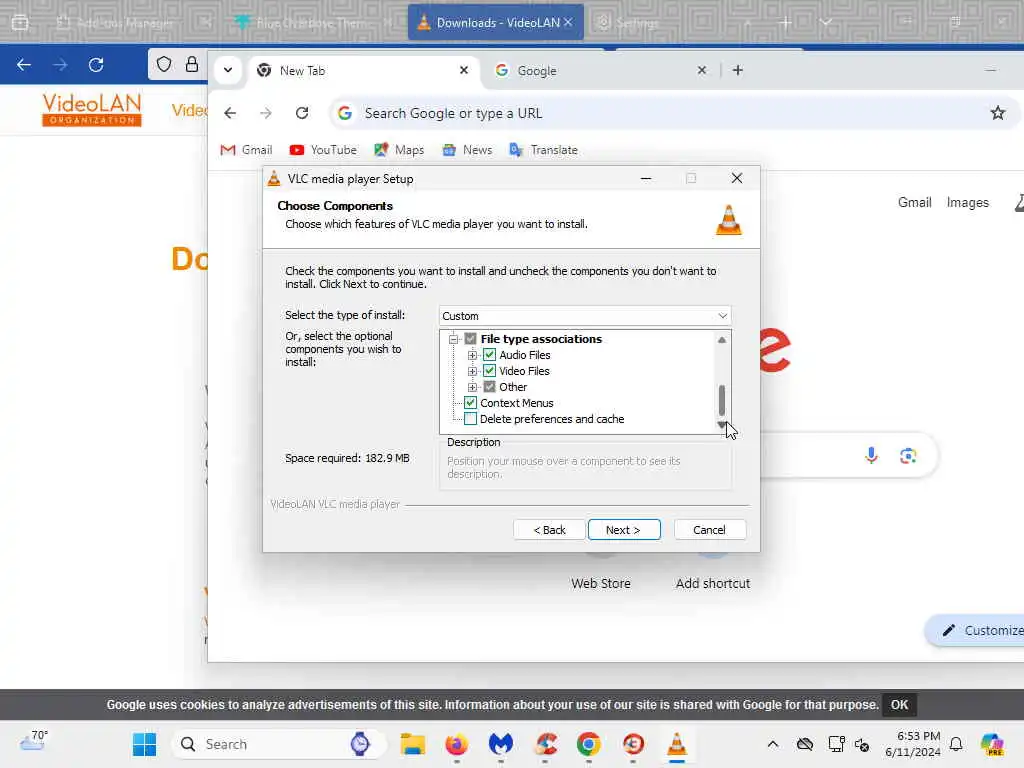Open the install type Custom dropdown
Viewport: 1024px width, 768px height.
[584, 316]
